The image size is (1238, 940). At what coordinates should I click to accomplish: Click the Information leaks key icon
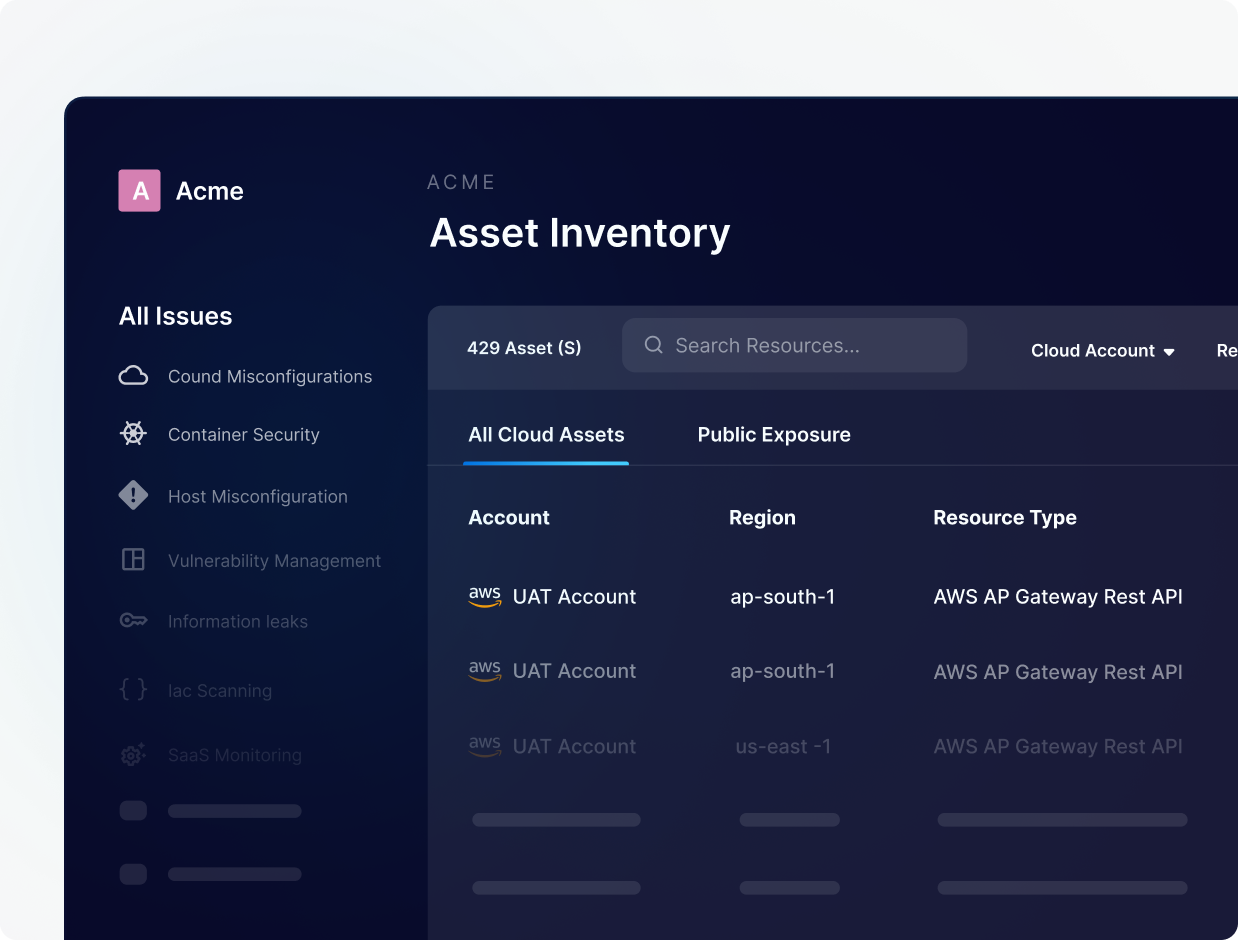(x=133, y=621)
